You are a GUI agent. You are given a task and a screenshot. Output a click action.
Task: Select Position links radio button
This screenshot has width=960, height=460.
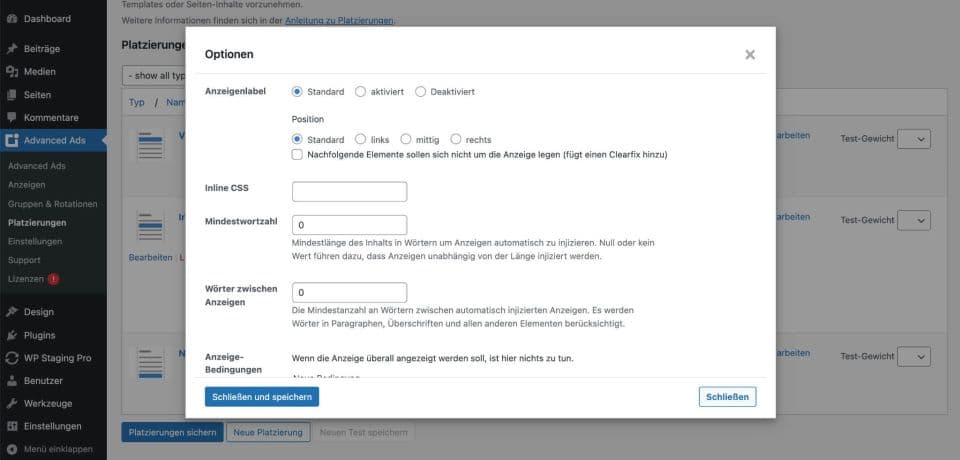(x=361, y=139)
